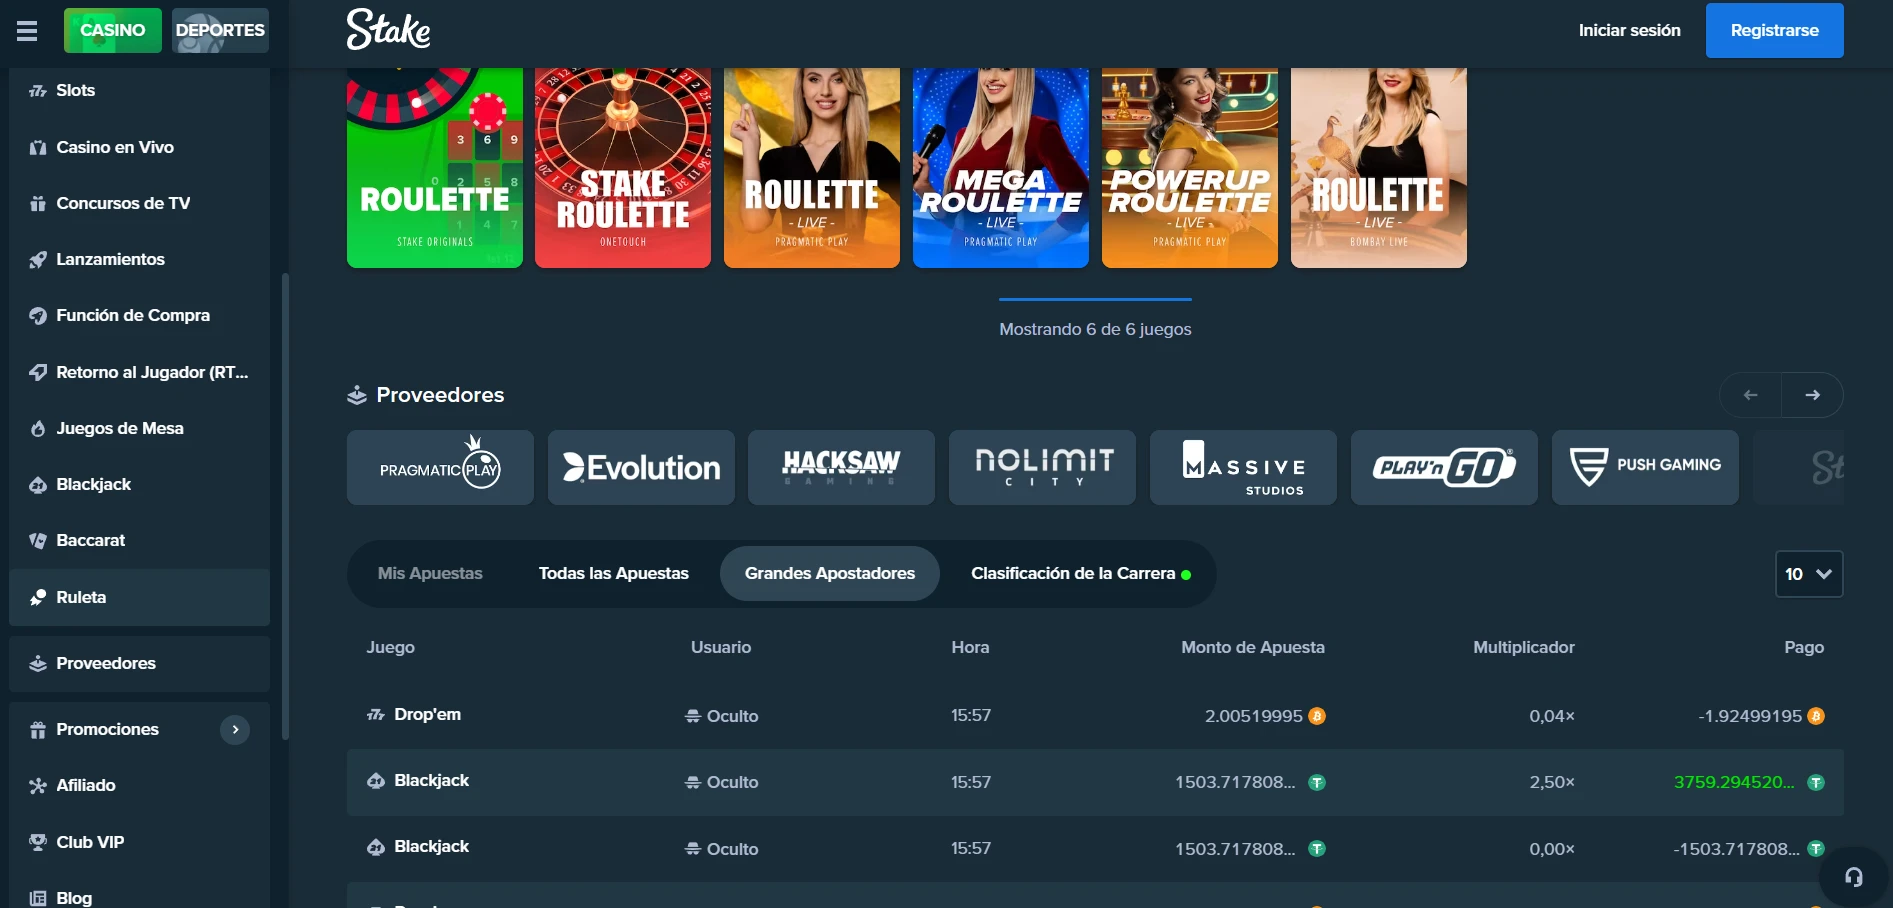1893x908 pixels.
Task: Click the Bitcoin icon in Drop'em bet amount
Action: coord(1317,716)
